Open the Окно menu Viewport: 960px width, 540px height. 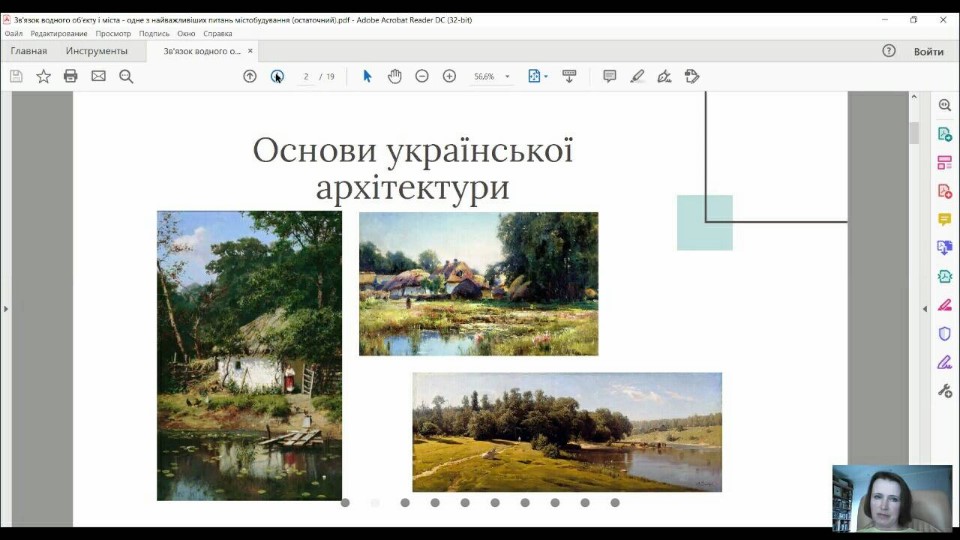click(x=186, y=34)
